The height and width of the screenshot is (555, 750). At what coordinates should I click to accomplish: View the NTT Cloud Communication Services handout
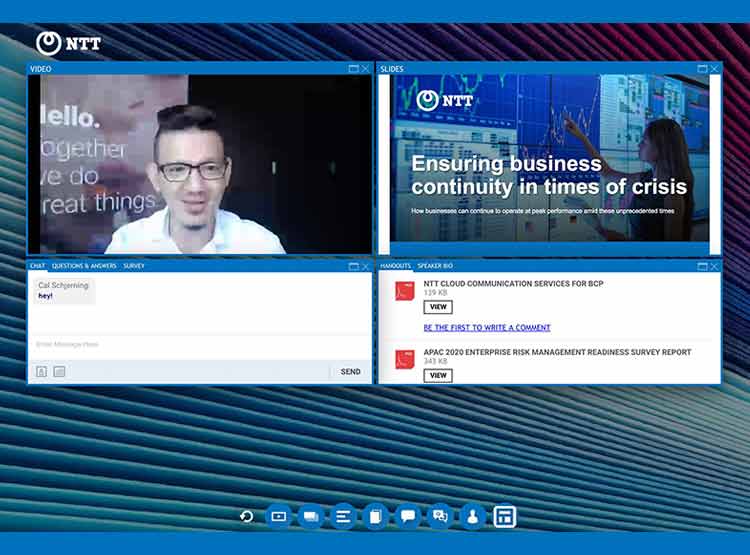point(438,307)
